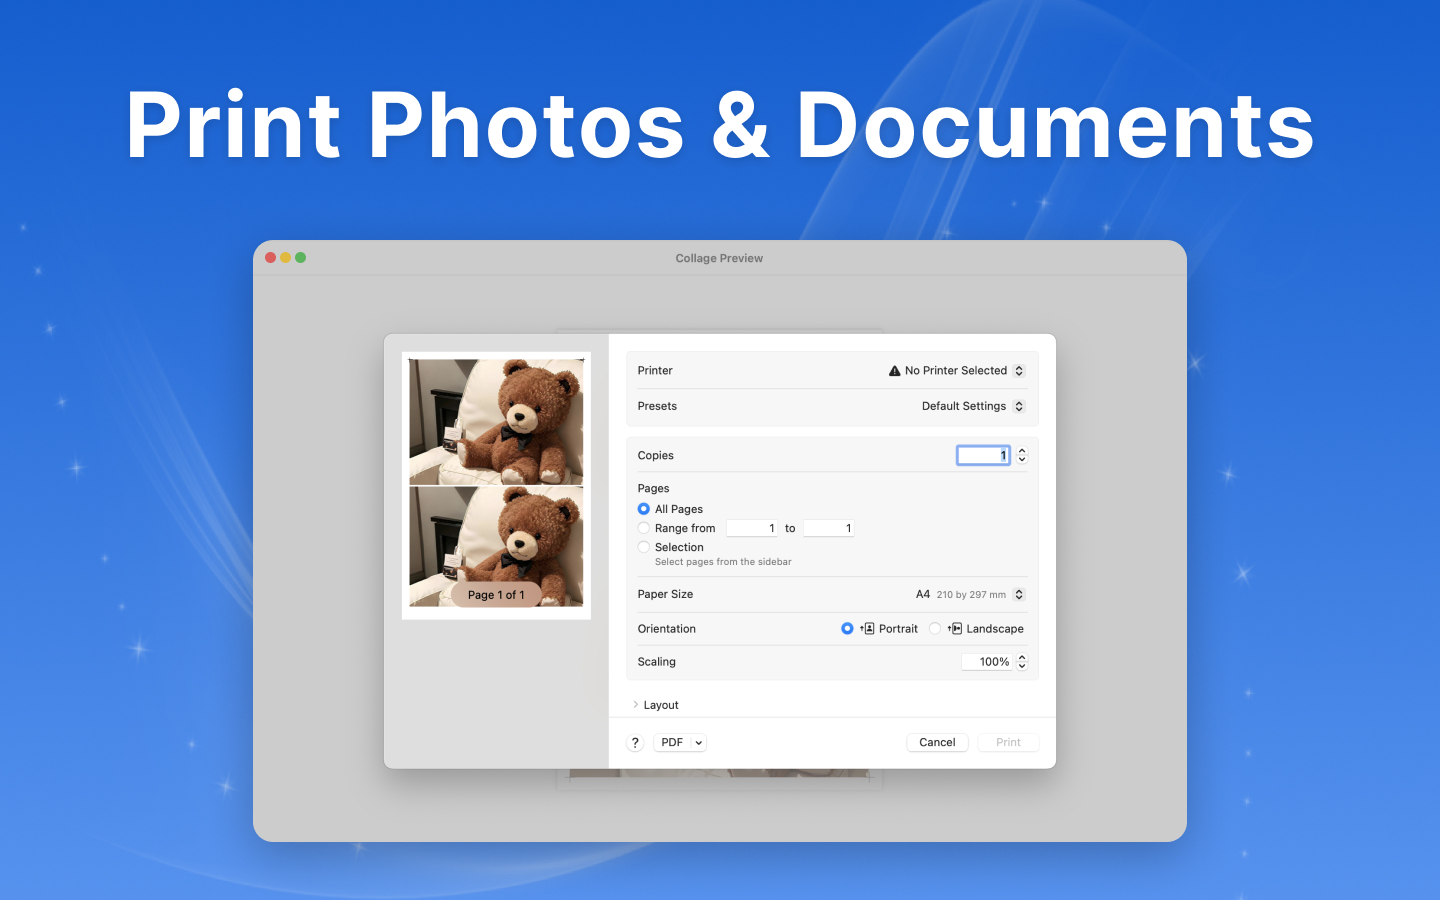Click the Collage Preview window title
The image size is (1440, 900).
click(x=719, y=258)
